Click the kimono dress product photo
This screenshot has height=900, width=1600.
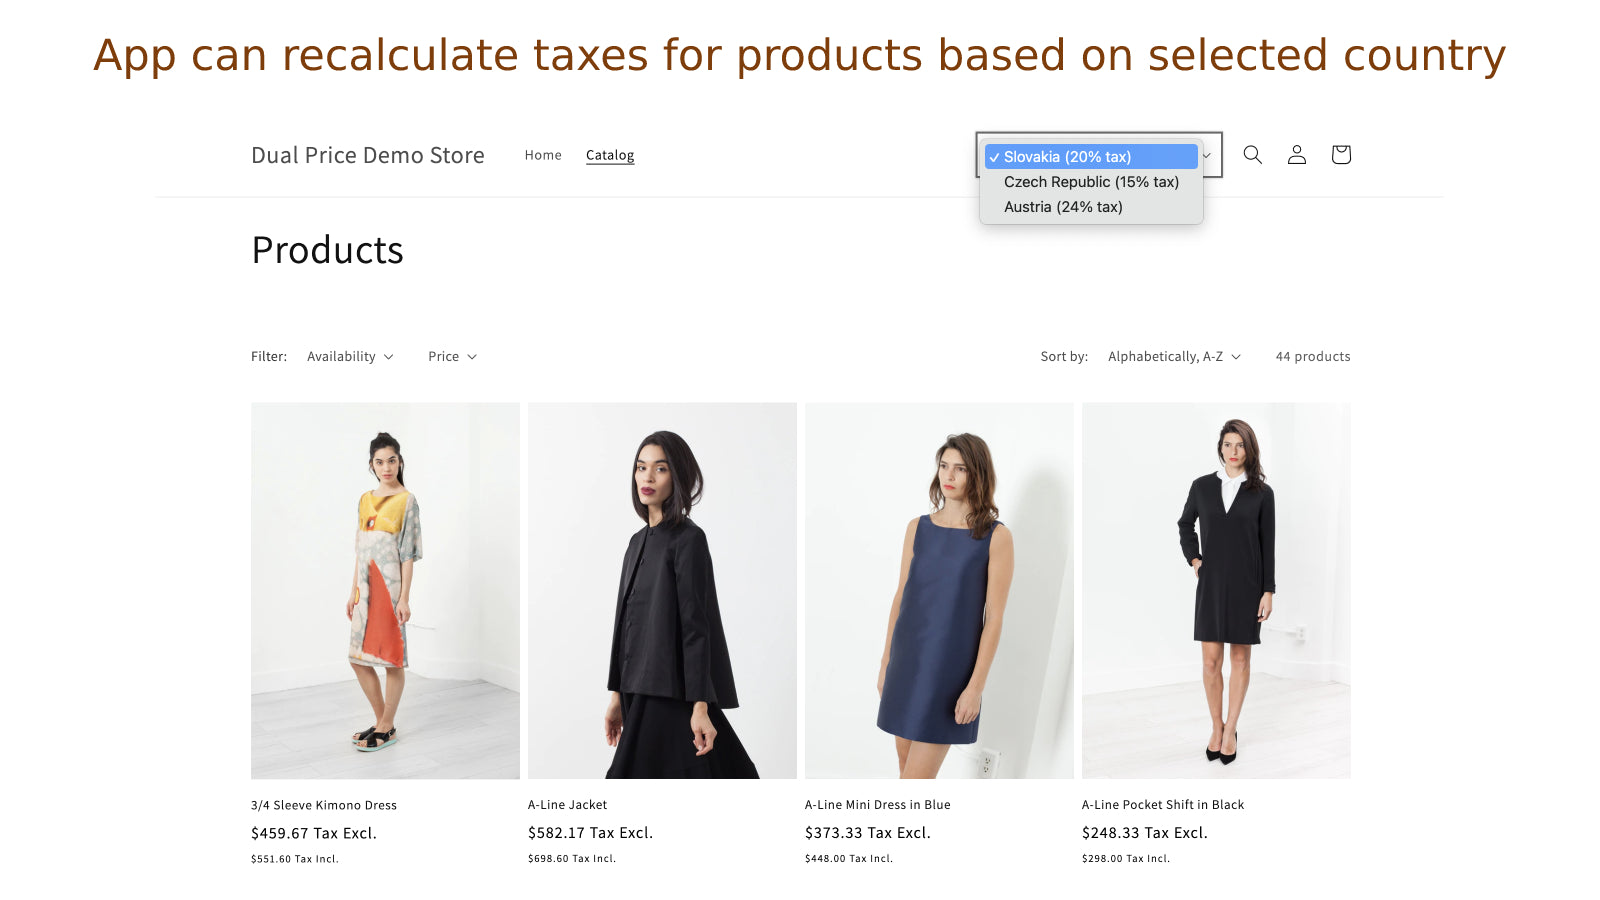click(385, 590)
